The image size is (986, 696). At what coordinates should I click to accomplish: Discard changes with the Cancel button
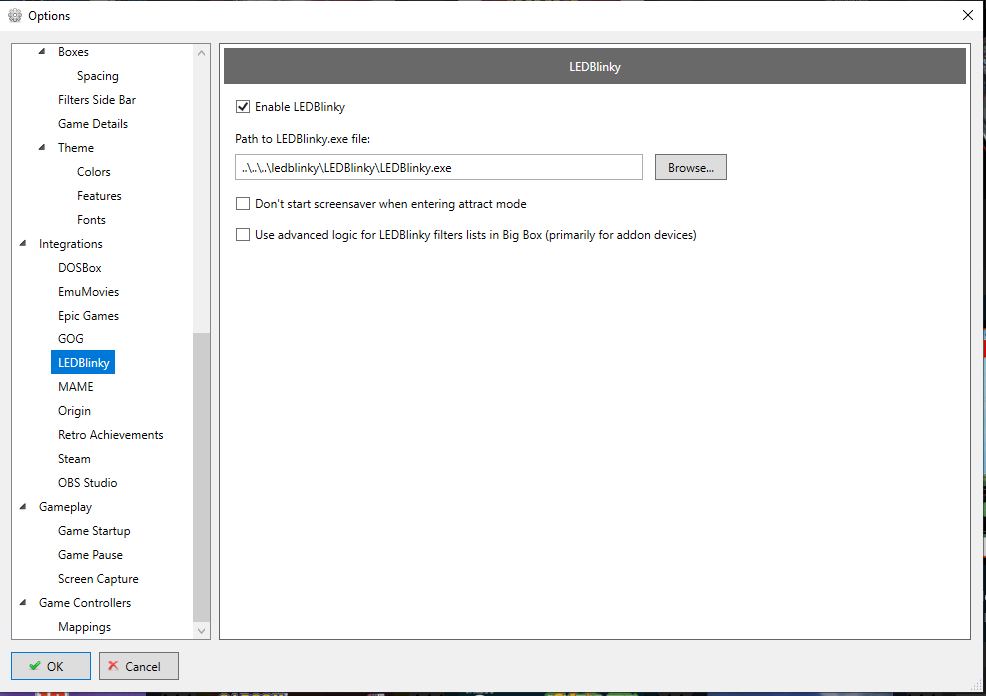139,666
